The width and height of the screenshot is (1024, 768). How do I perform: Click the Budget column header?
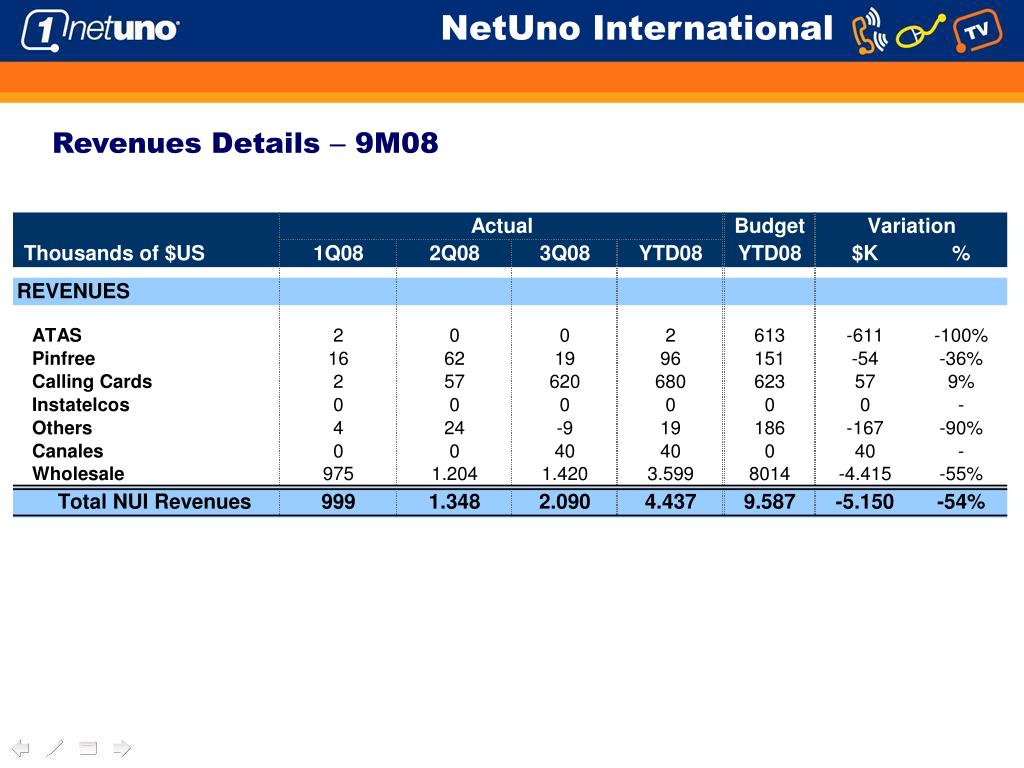point(769,226)
